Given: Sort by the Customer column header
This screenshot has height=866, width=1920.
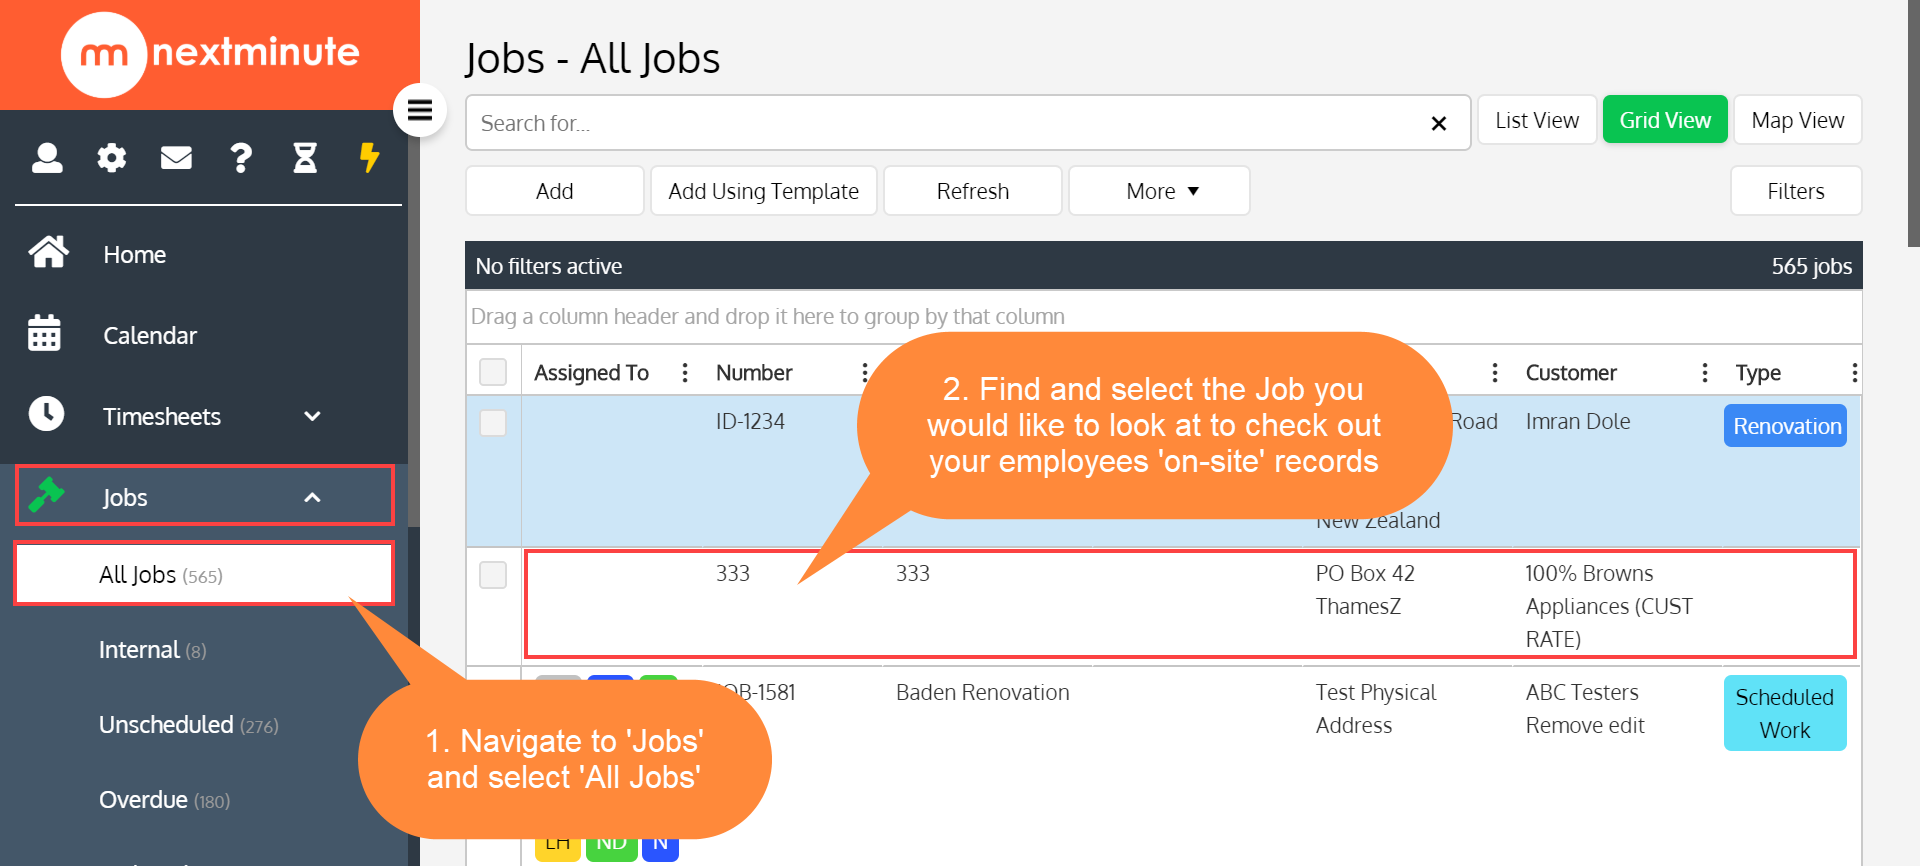Looking at the screenshot, I should tap(1571, 373).
